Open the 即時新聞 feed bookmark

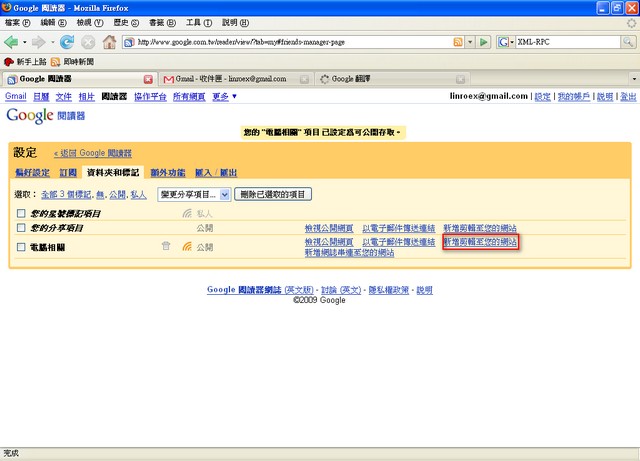tap(72, 62)
